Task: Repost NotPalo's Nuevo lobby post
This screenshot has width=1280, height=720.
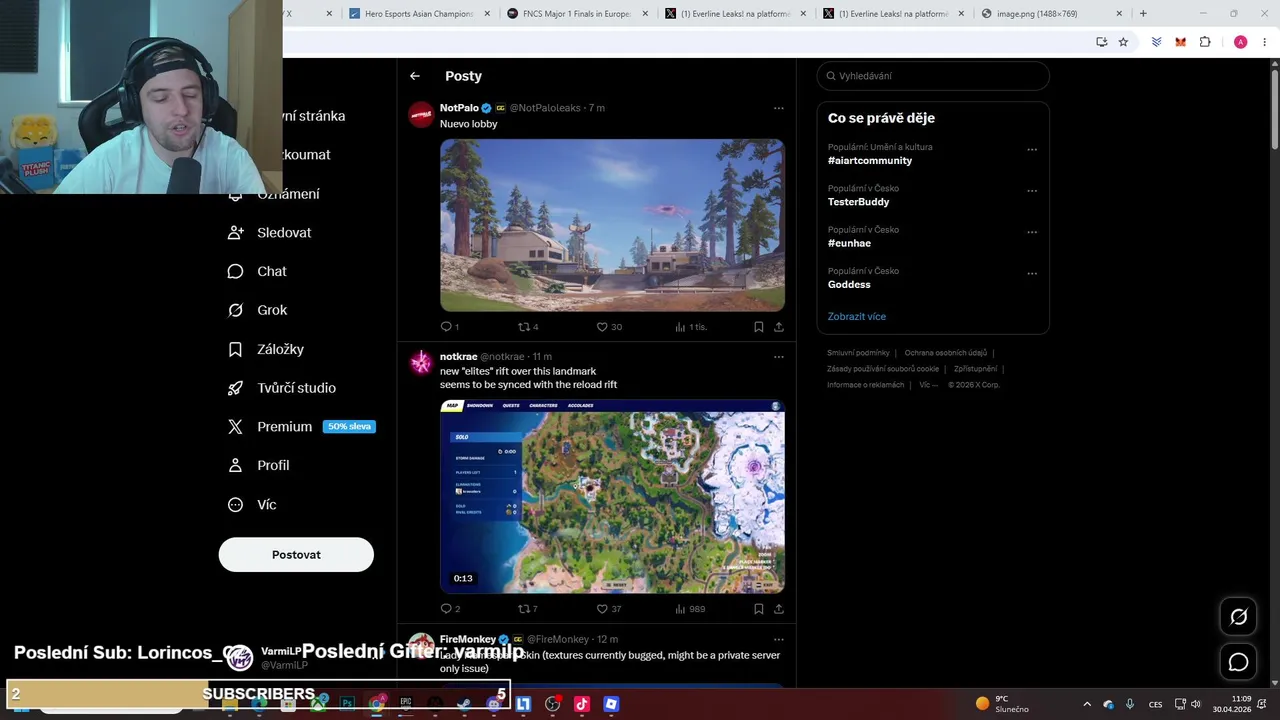Action: tap(528, 327)
